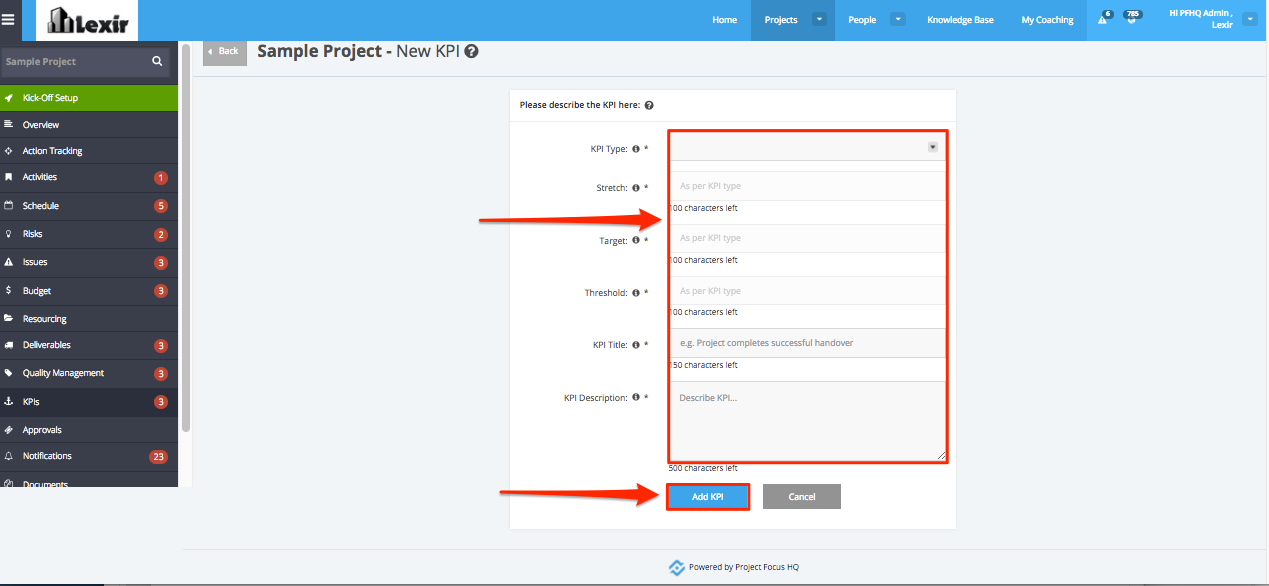Click '150 characters left' text
The width and height of the screenshot is (1269, 586).
[x=703, y=365]
